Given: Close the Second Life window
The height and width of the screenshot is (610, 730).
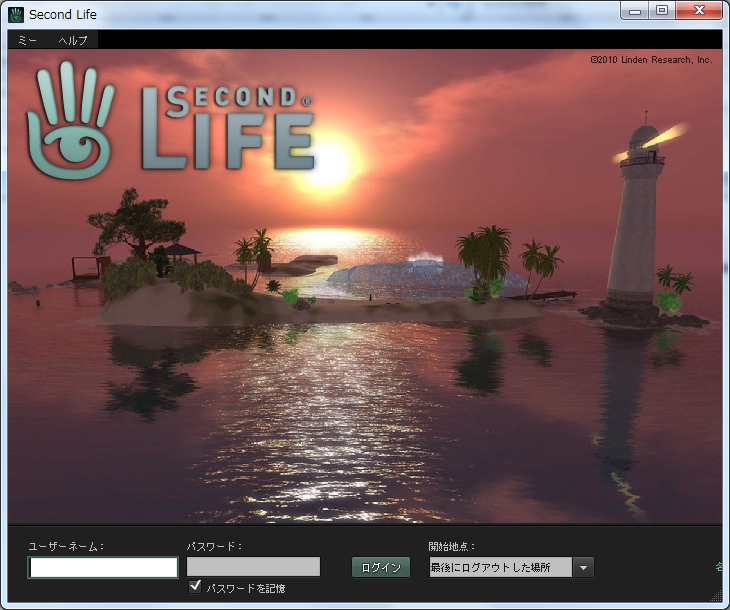Looking at the screenshot, I should pos(698,11).
